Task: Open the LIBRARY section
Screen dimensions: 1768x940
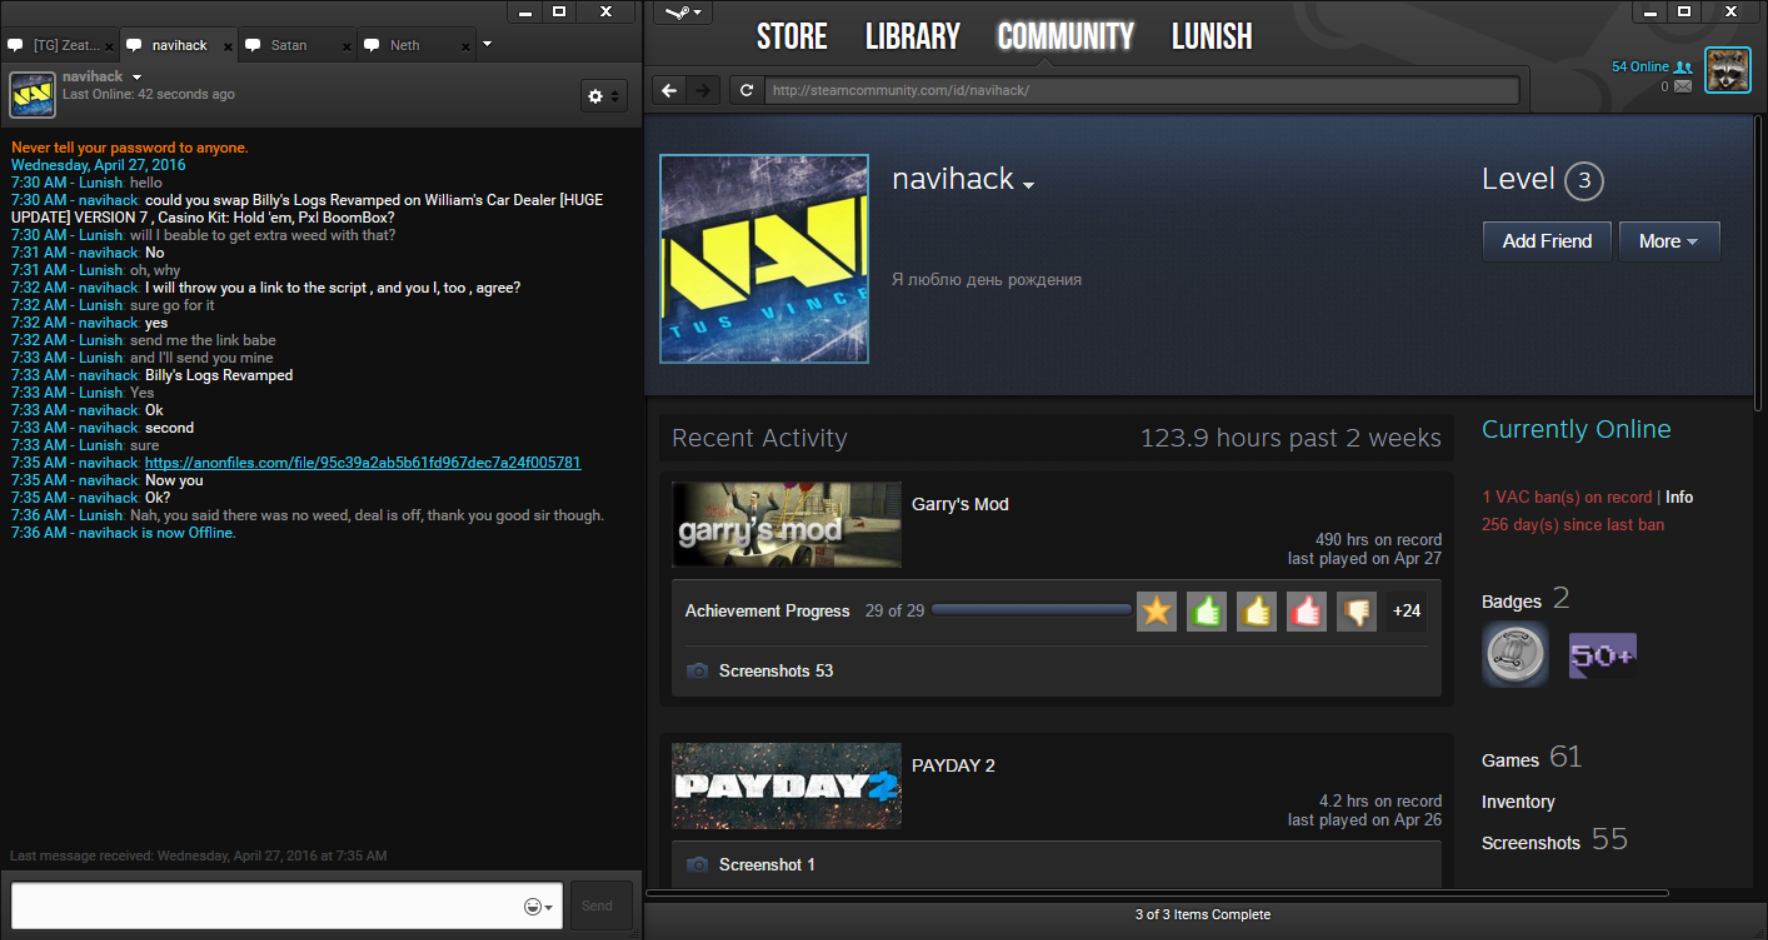Action: (x=912, y=37)
